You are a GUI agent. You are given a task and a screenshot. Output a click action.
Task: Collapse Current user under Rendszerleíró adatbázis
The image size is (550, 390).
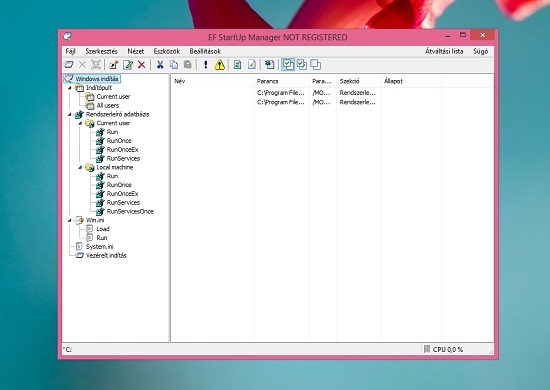[x=80, y=123]
